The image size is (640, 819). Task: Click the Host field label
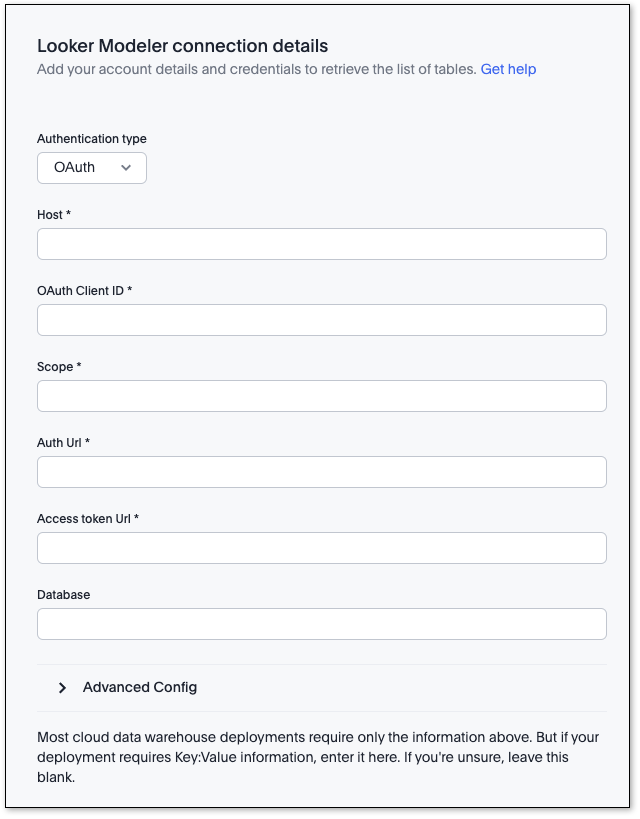pos(48,215)
